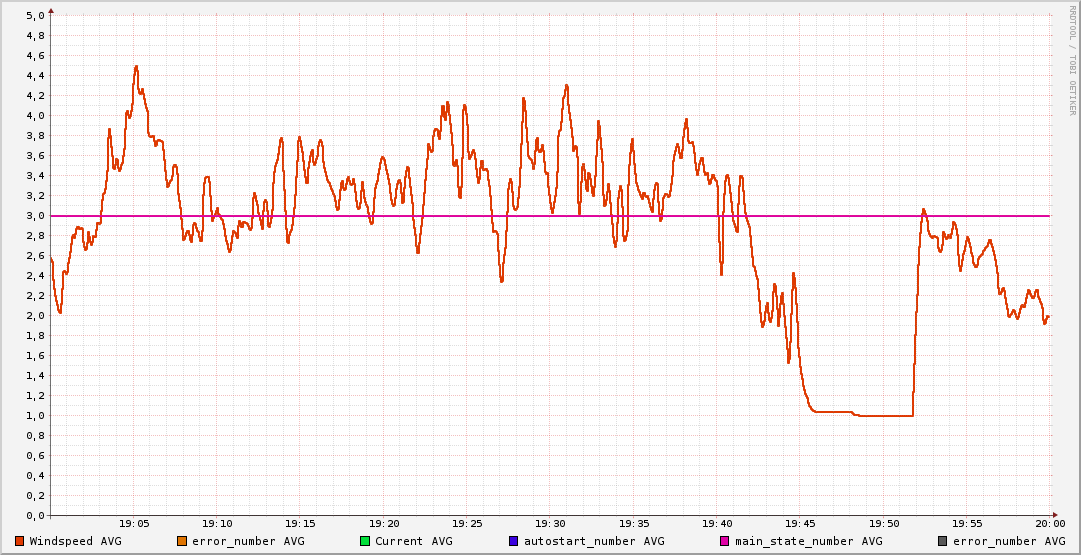Click the blue autostart_number AVG legend swatch

pos(514,541)
